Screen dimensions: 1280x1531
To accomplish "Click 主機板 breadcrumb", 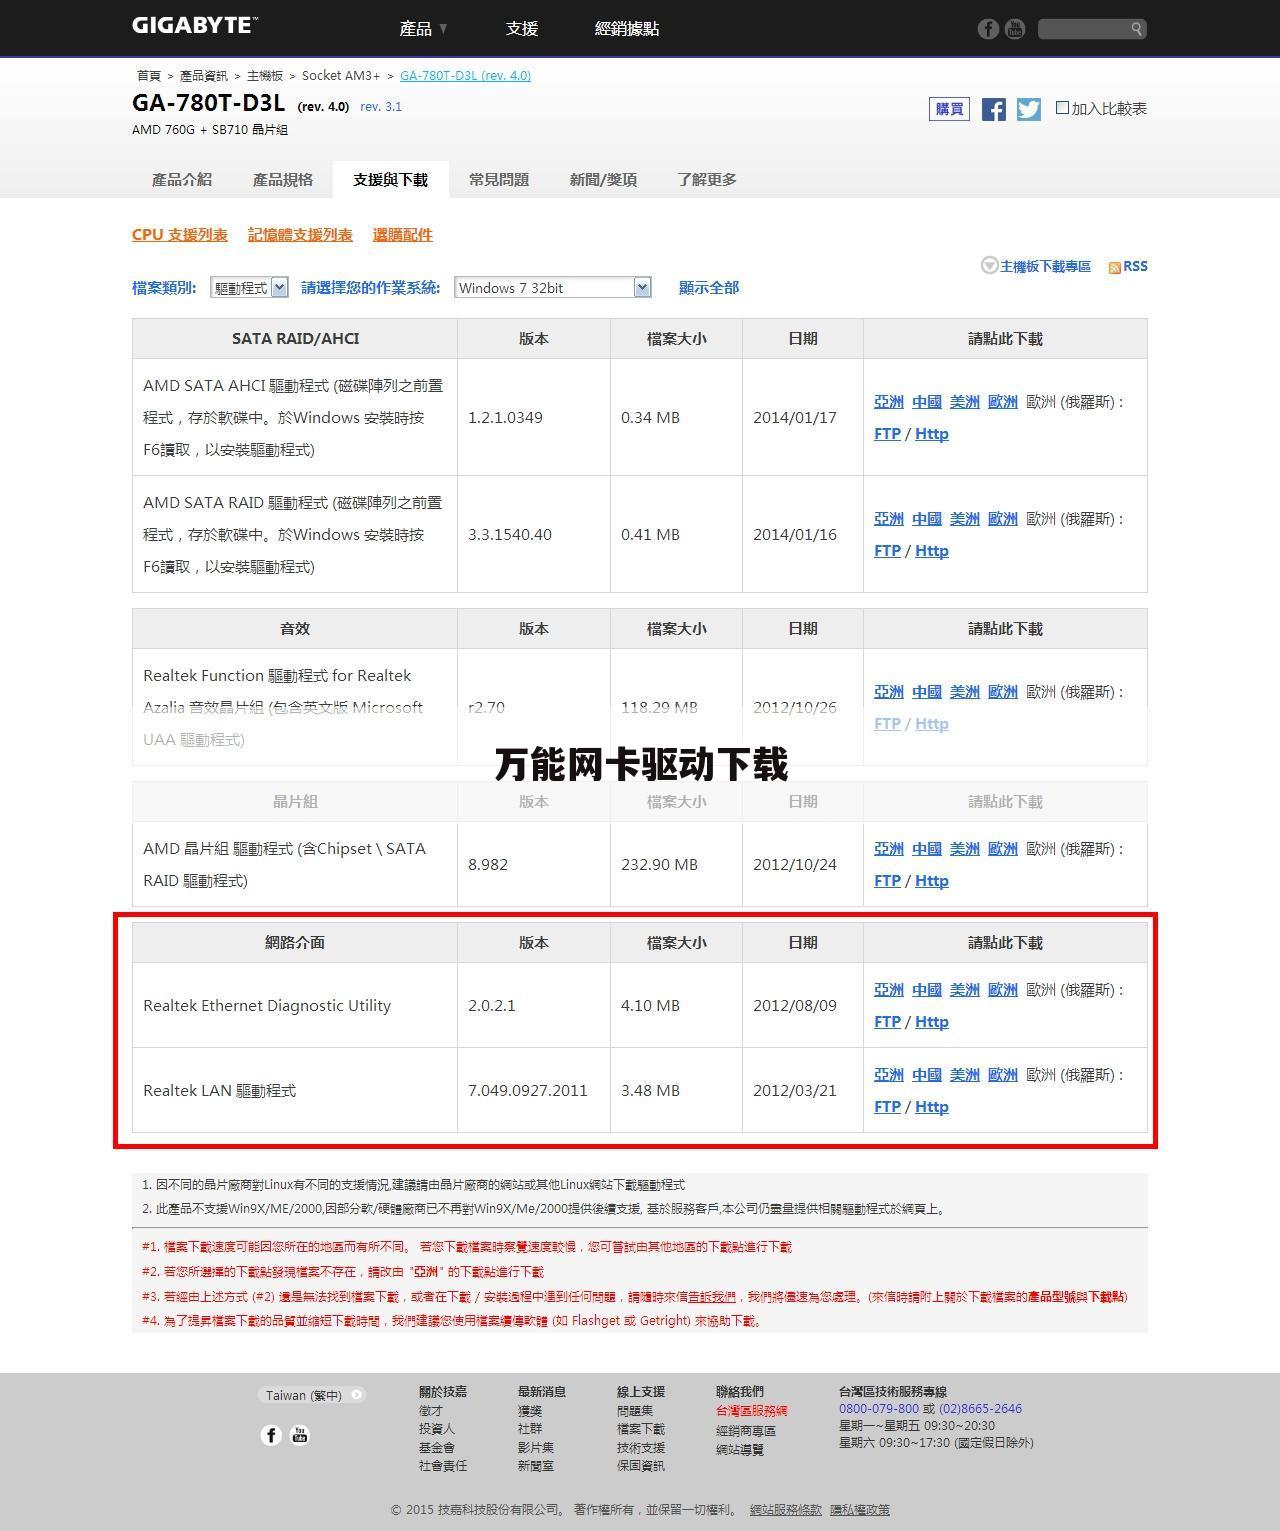I will 265,76.
